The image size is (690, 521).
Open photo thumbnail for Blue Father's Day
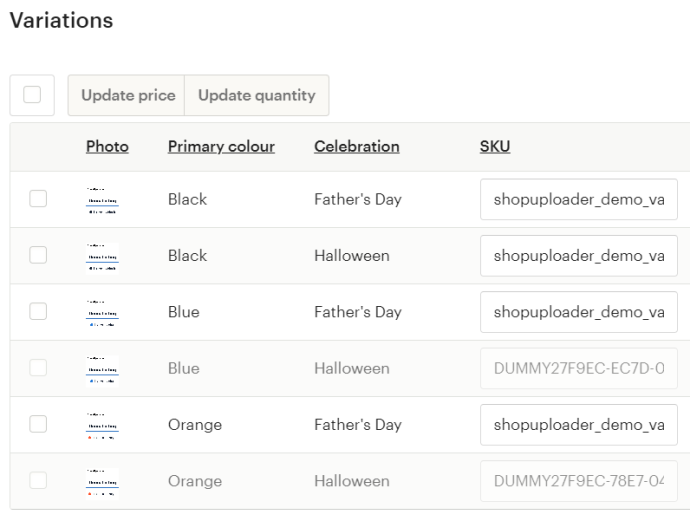pos(102,312)
